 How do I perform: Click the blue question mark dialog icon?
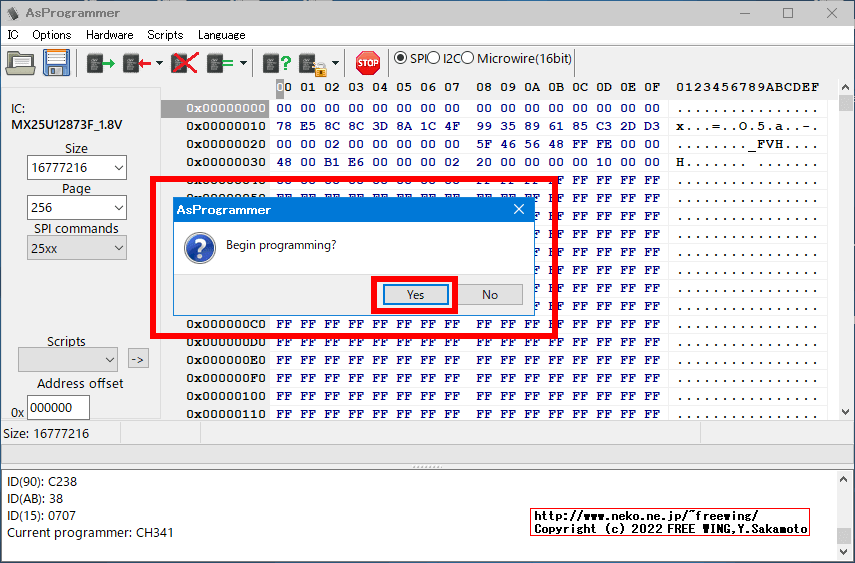(x=200, y=248)
